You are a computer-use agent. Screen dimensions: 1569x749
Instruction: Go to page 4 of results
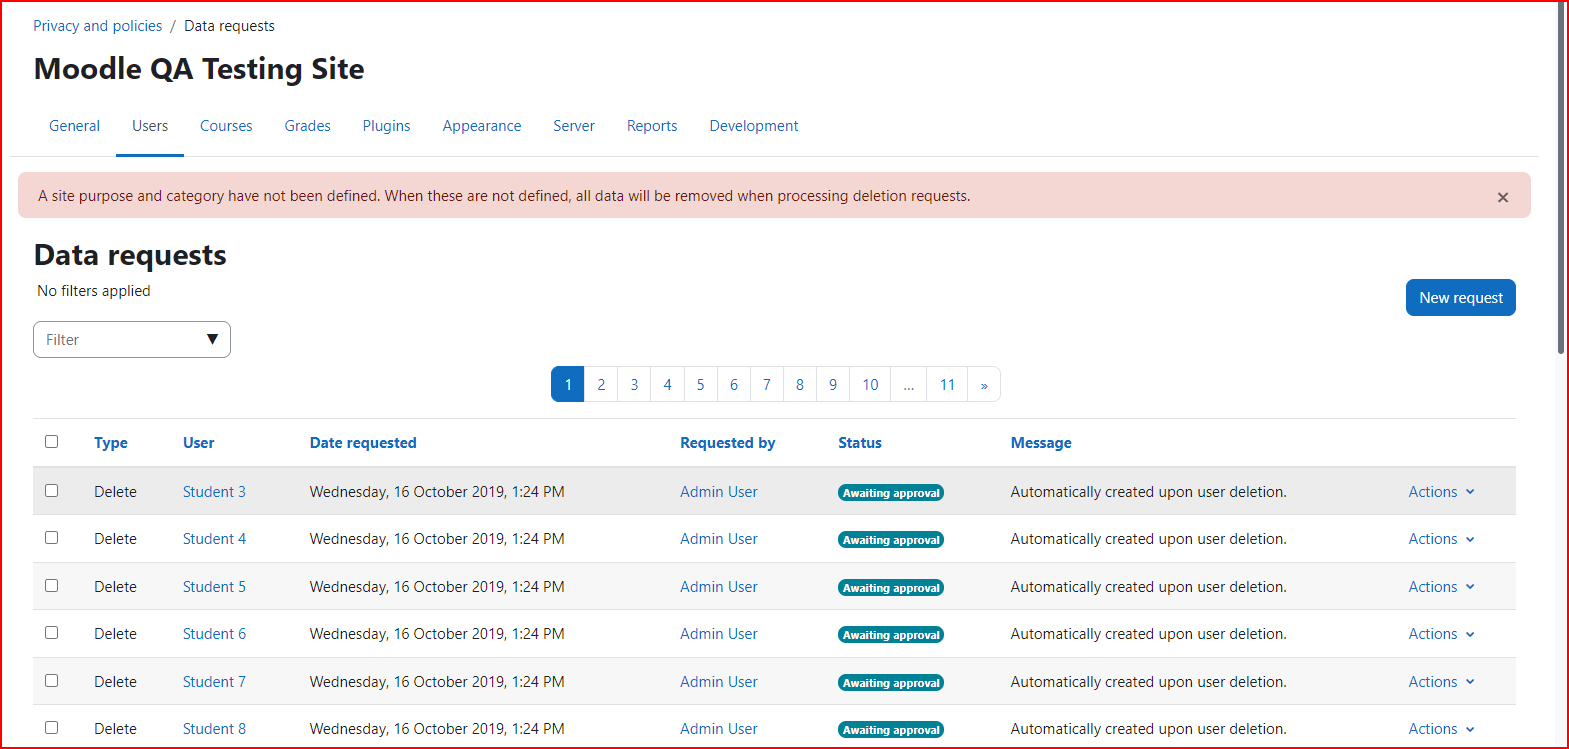tap(667, 385)
